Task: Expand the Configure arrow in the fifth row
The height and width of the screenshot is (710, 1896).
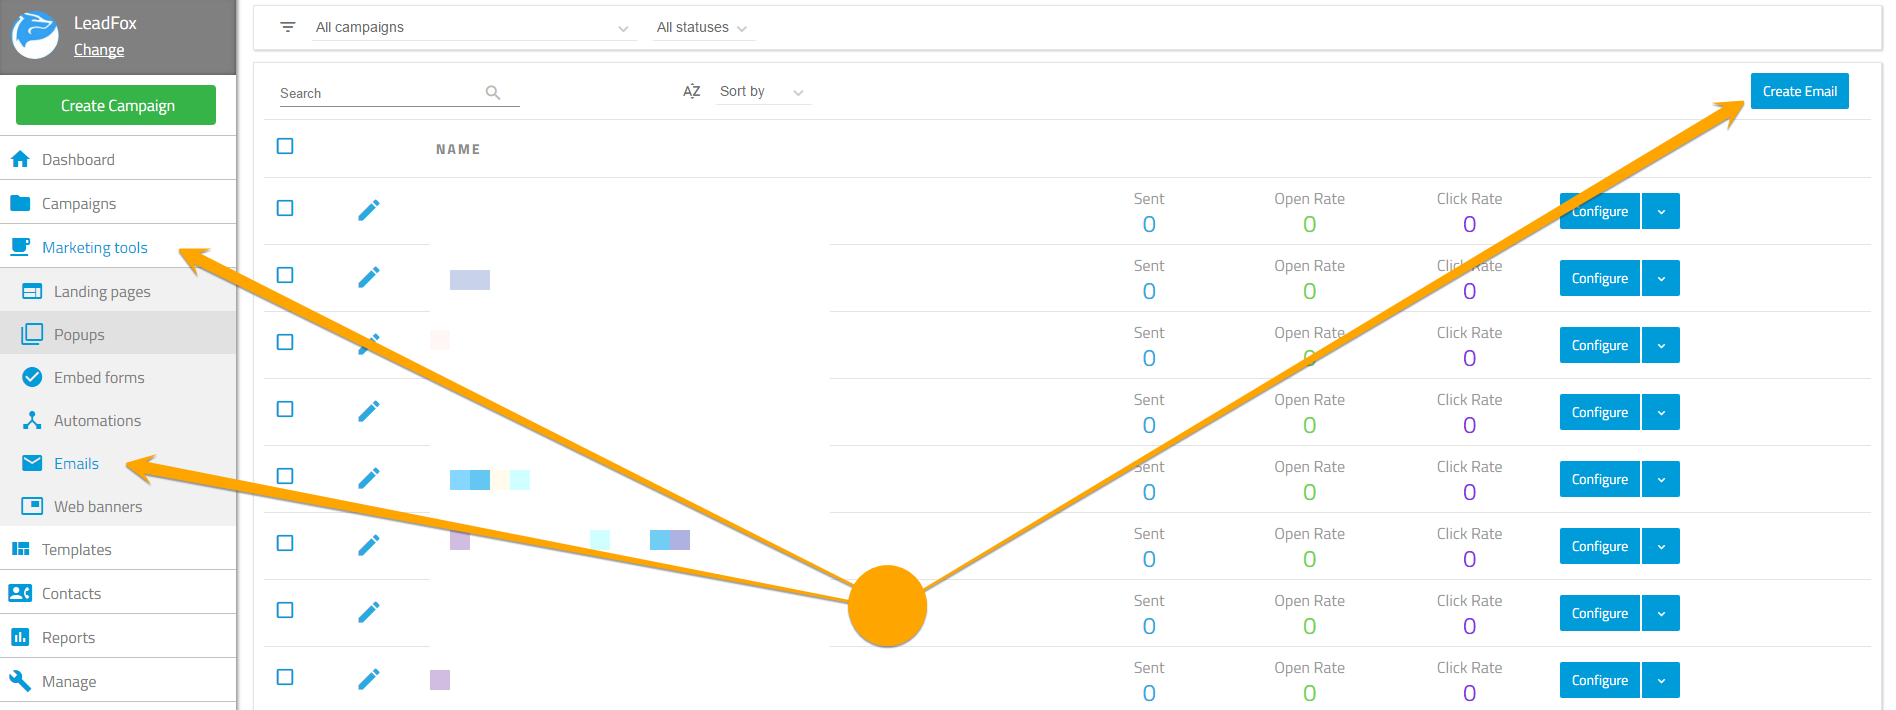Action: (x=1661, y=479)
